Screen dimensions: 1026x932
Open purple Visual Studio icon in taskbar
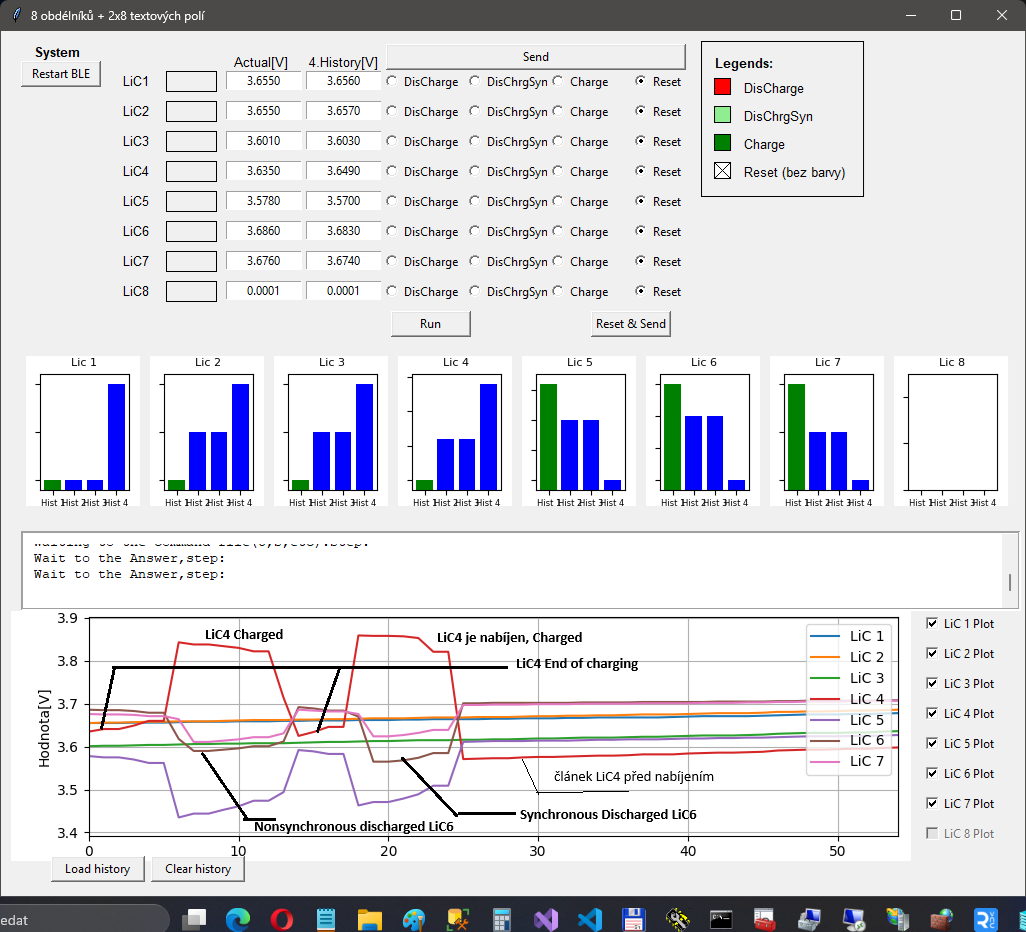point(545,919)
